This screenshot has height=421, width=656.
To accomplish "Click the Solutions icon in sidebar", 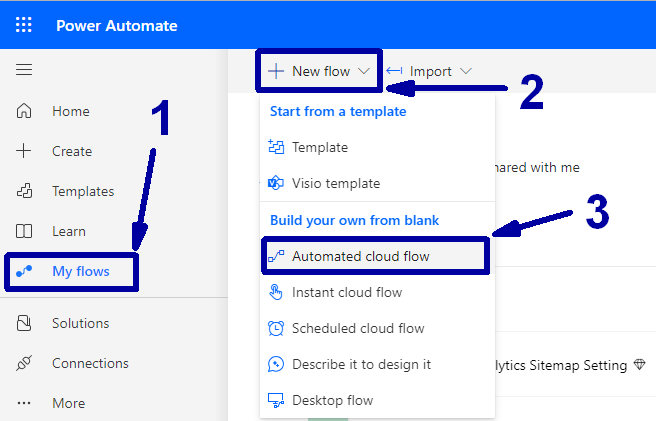I will (24, 323).
